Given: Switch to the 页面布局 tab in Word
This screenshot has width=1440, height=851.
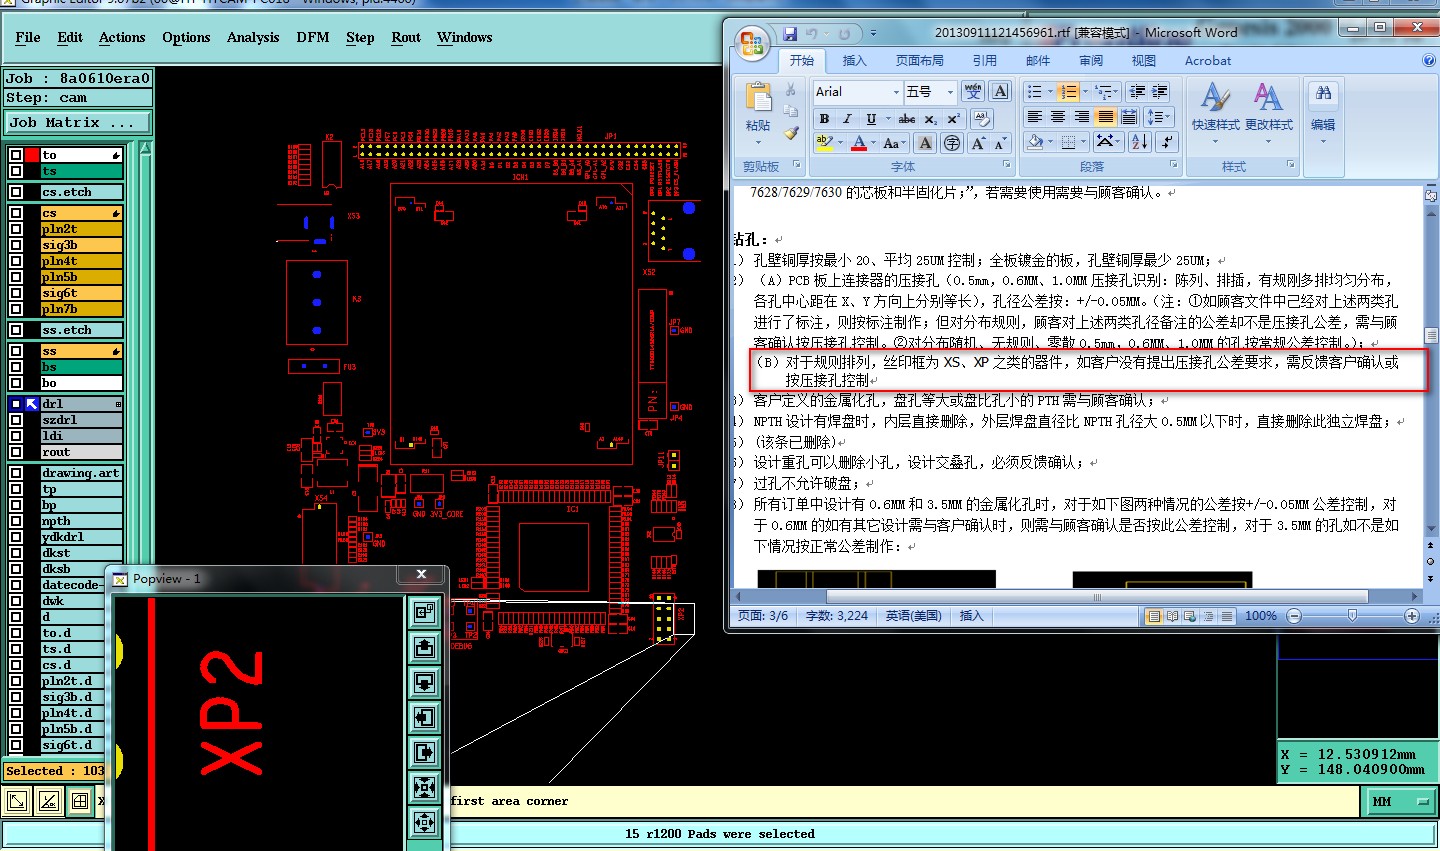Looking at the screenshot, I should tap(919, 61).
